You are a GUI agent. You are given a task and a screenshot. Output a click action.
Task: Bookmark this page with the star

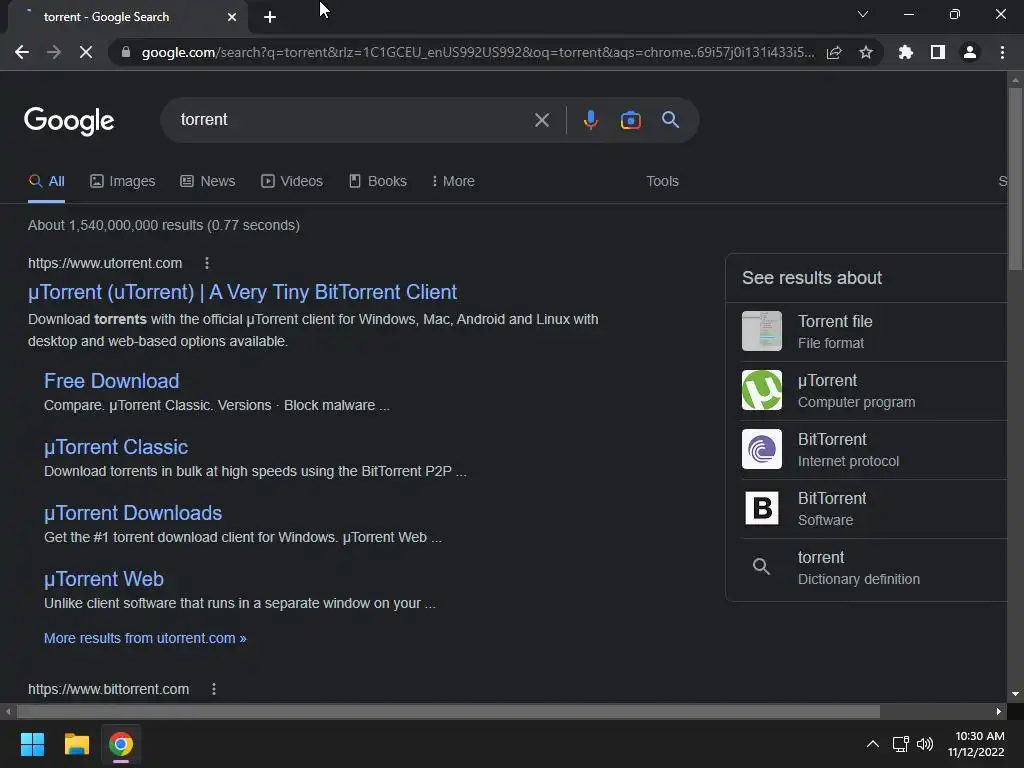pos(866,52)
